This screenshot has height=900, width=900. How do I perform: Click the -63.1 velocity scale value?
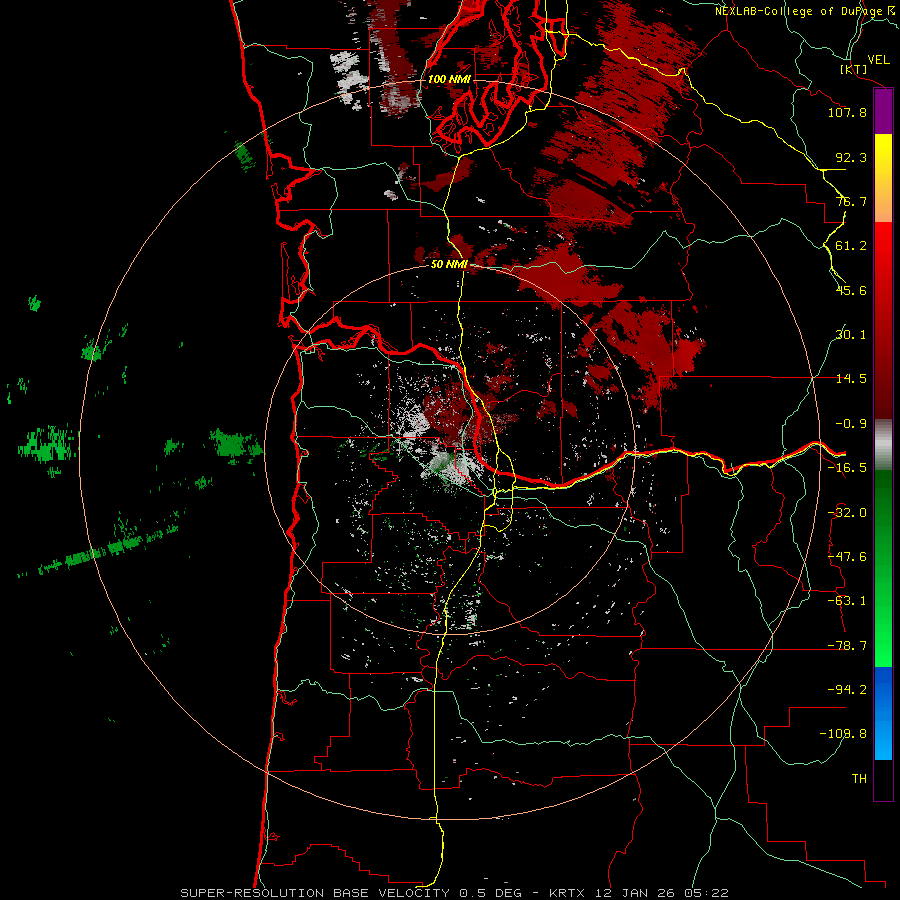coord(847,601)
